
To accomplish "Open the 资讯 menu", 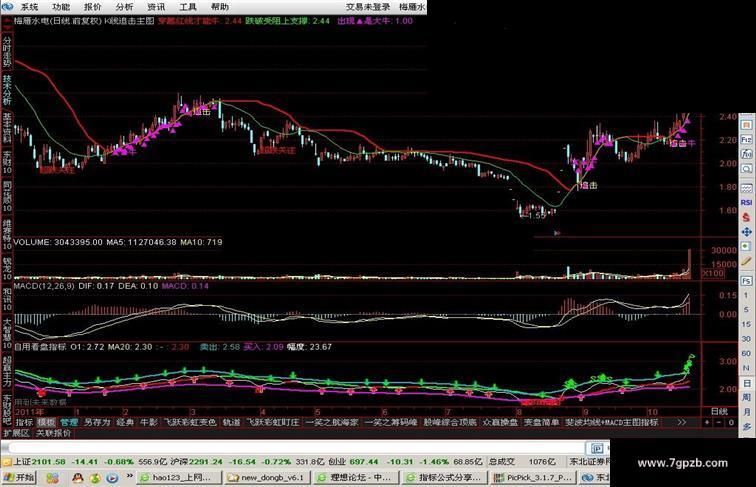I will (x=156, y=7).
